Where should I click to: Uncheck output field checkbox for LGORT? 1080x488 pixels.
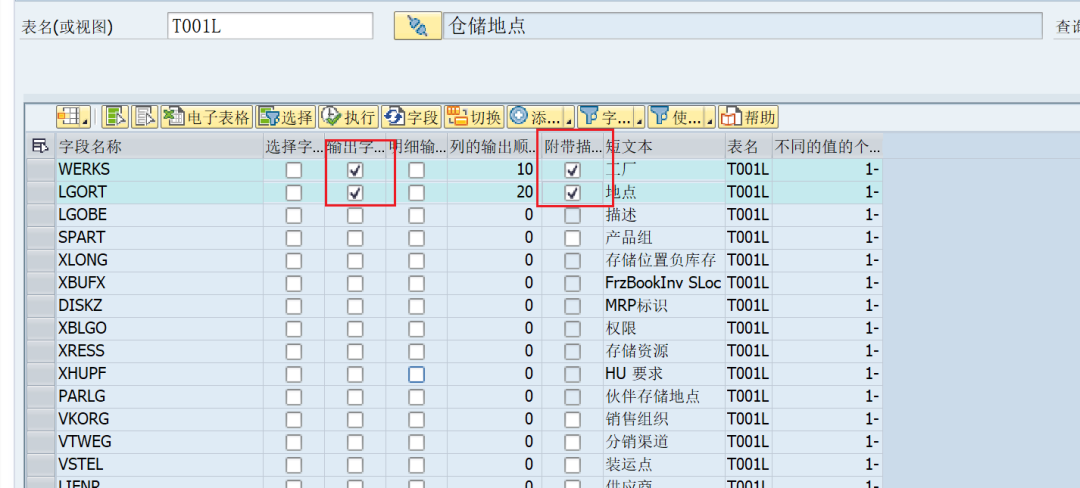click(355, 193)
